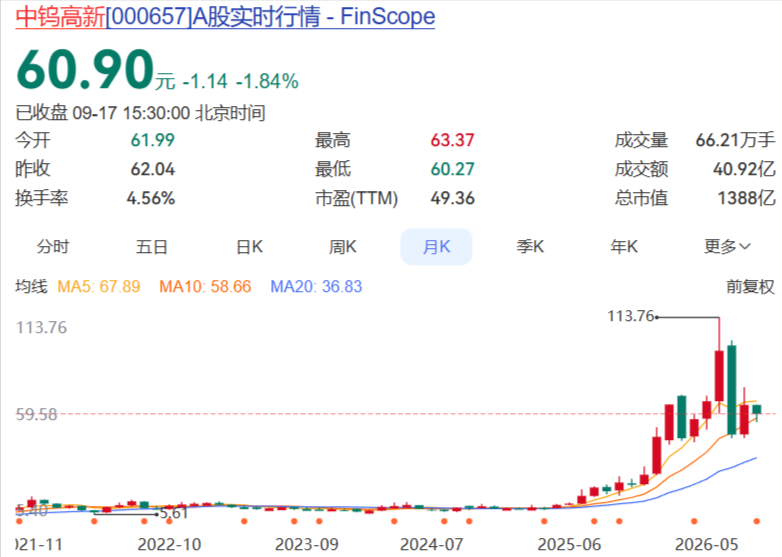The width and height of the screenshot is (782, 557).
Task: Click the 60.90 current price
Action: click(x=84, y=70)
